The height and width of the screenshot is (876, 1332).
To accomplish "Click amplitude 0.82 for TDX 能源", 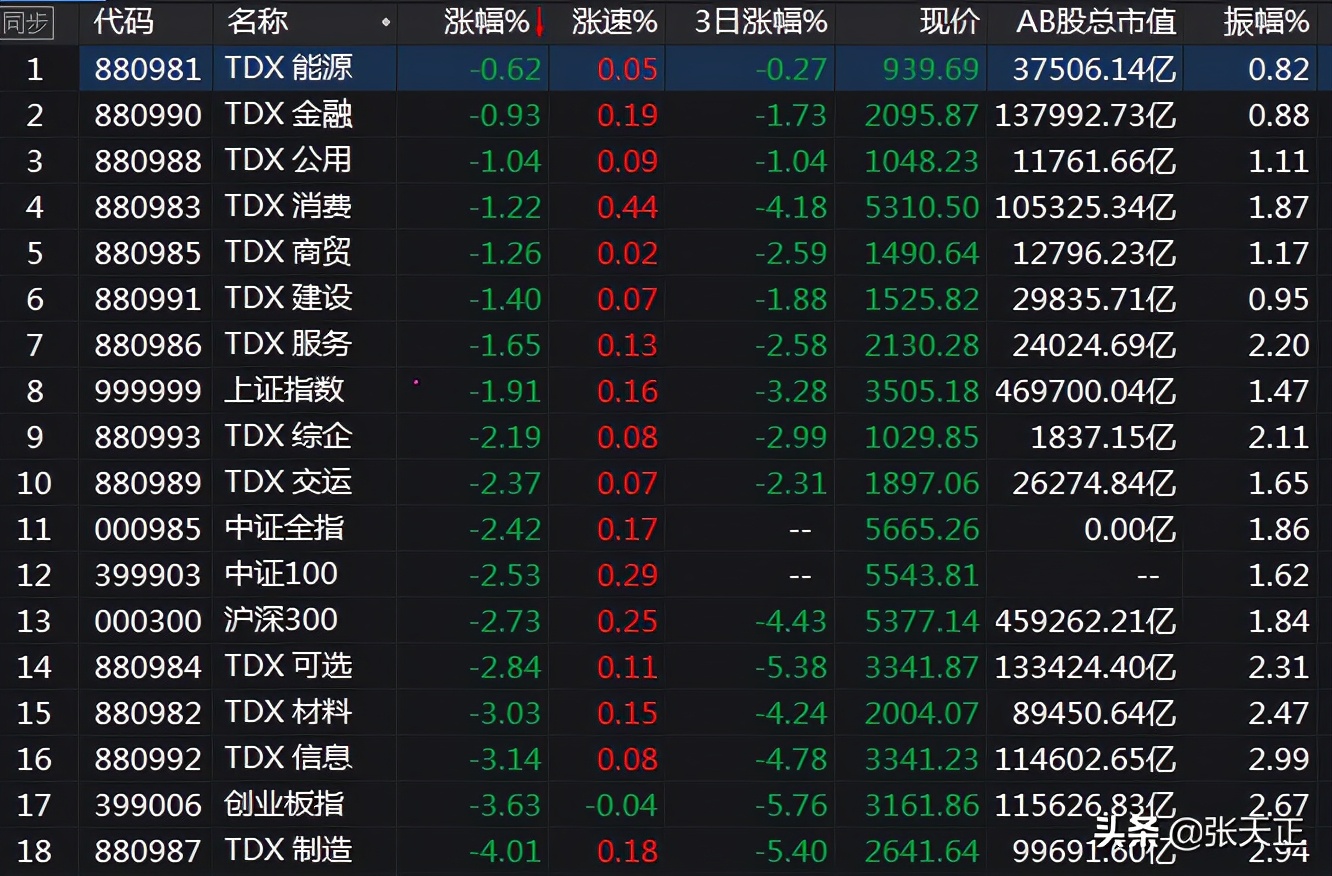I will (1279, 69).
